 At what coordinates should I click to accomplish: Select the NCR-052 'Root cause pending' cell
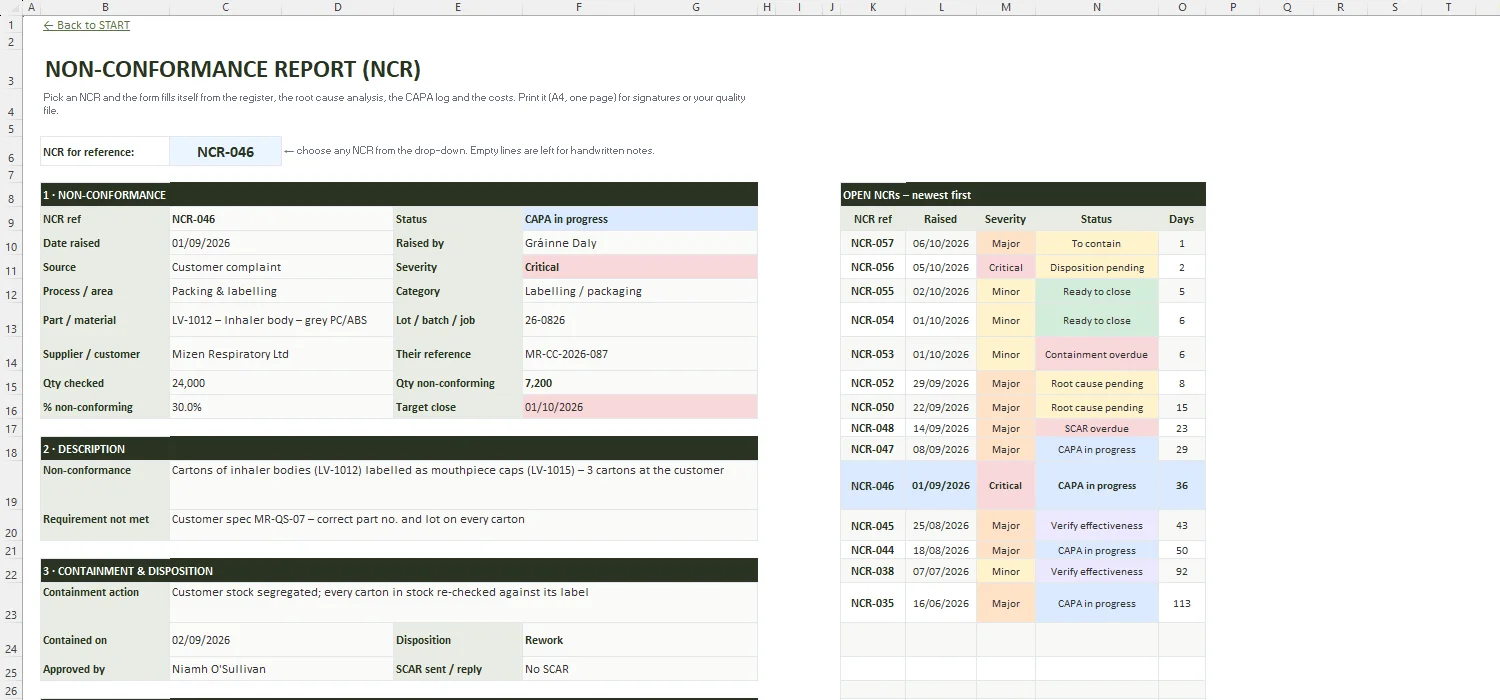coord(1097,383)
